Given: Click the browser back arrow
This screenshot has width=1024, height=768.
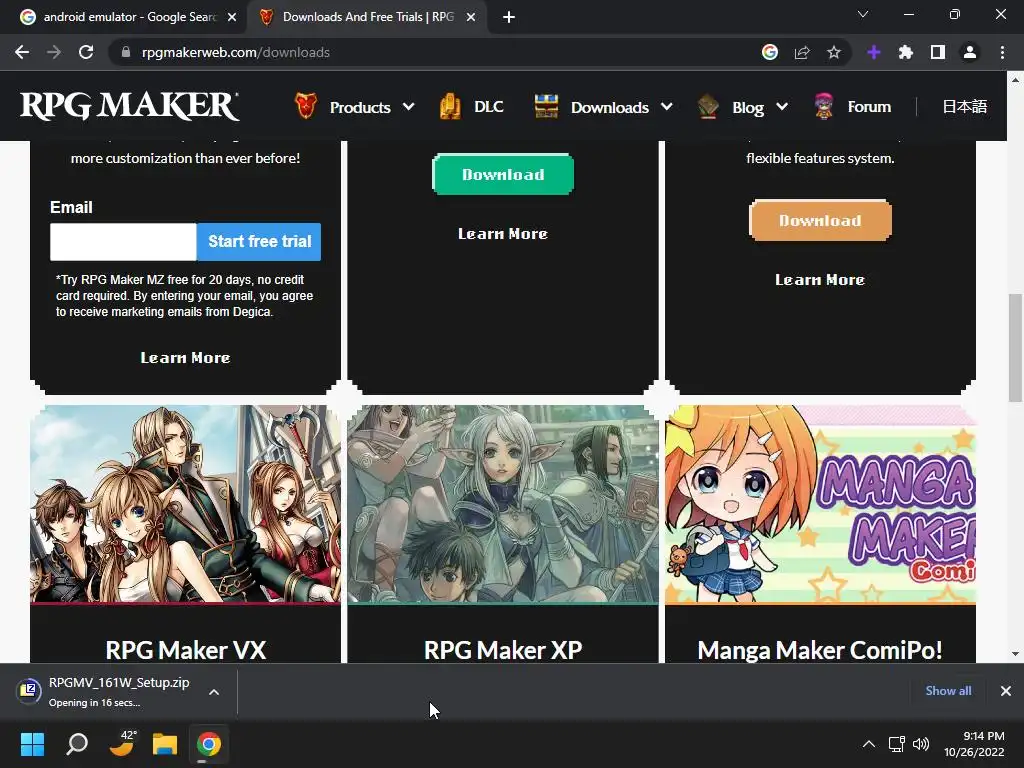Looking at the screenshot, I should tap(22, 52).
